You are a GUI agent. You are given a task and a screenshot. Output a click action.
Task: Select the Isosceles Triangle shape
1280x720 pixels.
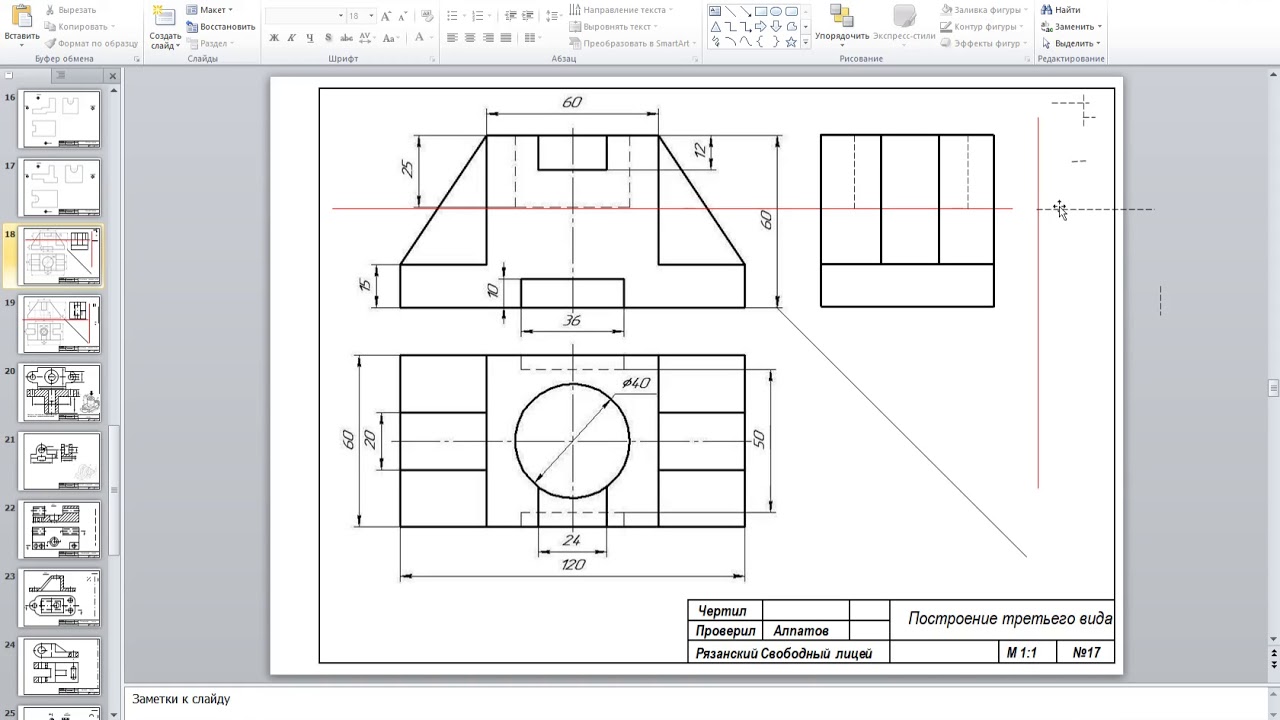click(x=715, y=27)
